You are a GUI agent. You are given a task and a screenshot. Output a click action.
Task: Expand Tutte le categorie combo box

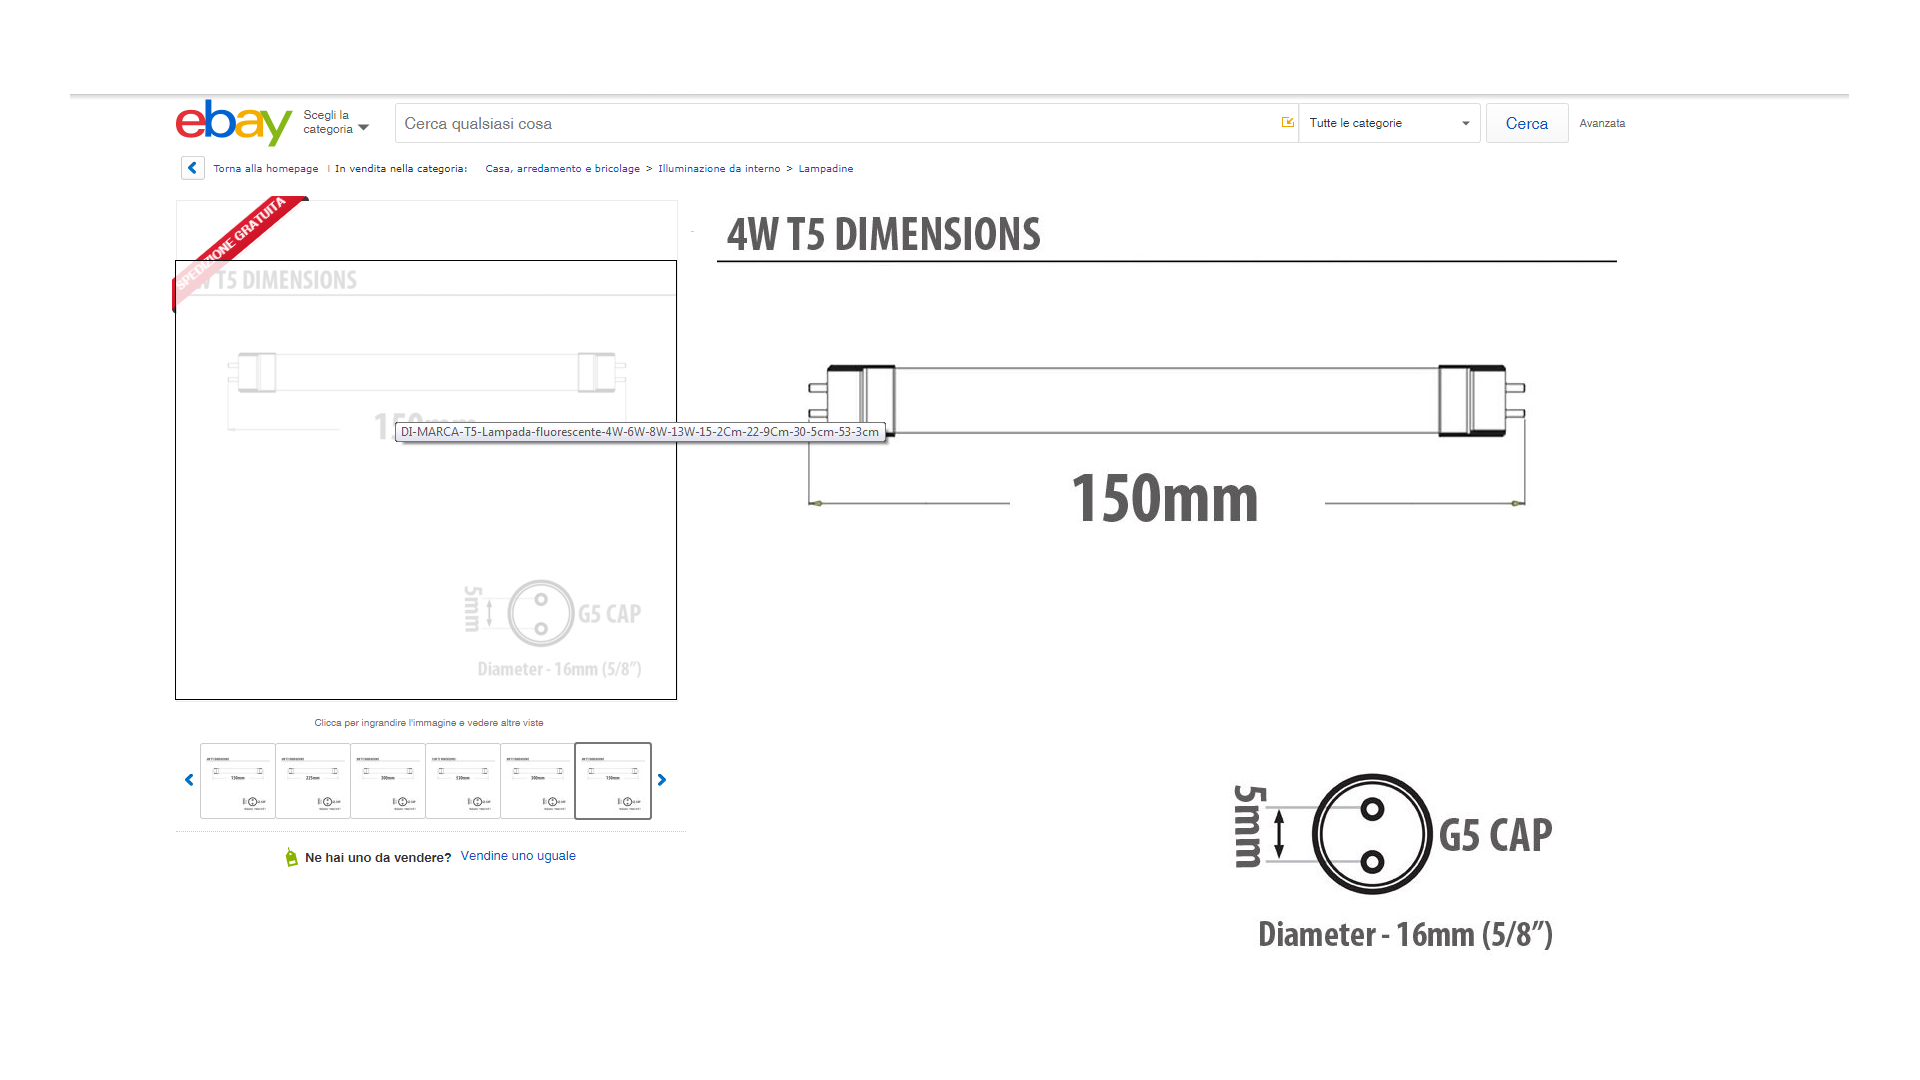pyautogui.click(x=1388, y=123)
